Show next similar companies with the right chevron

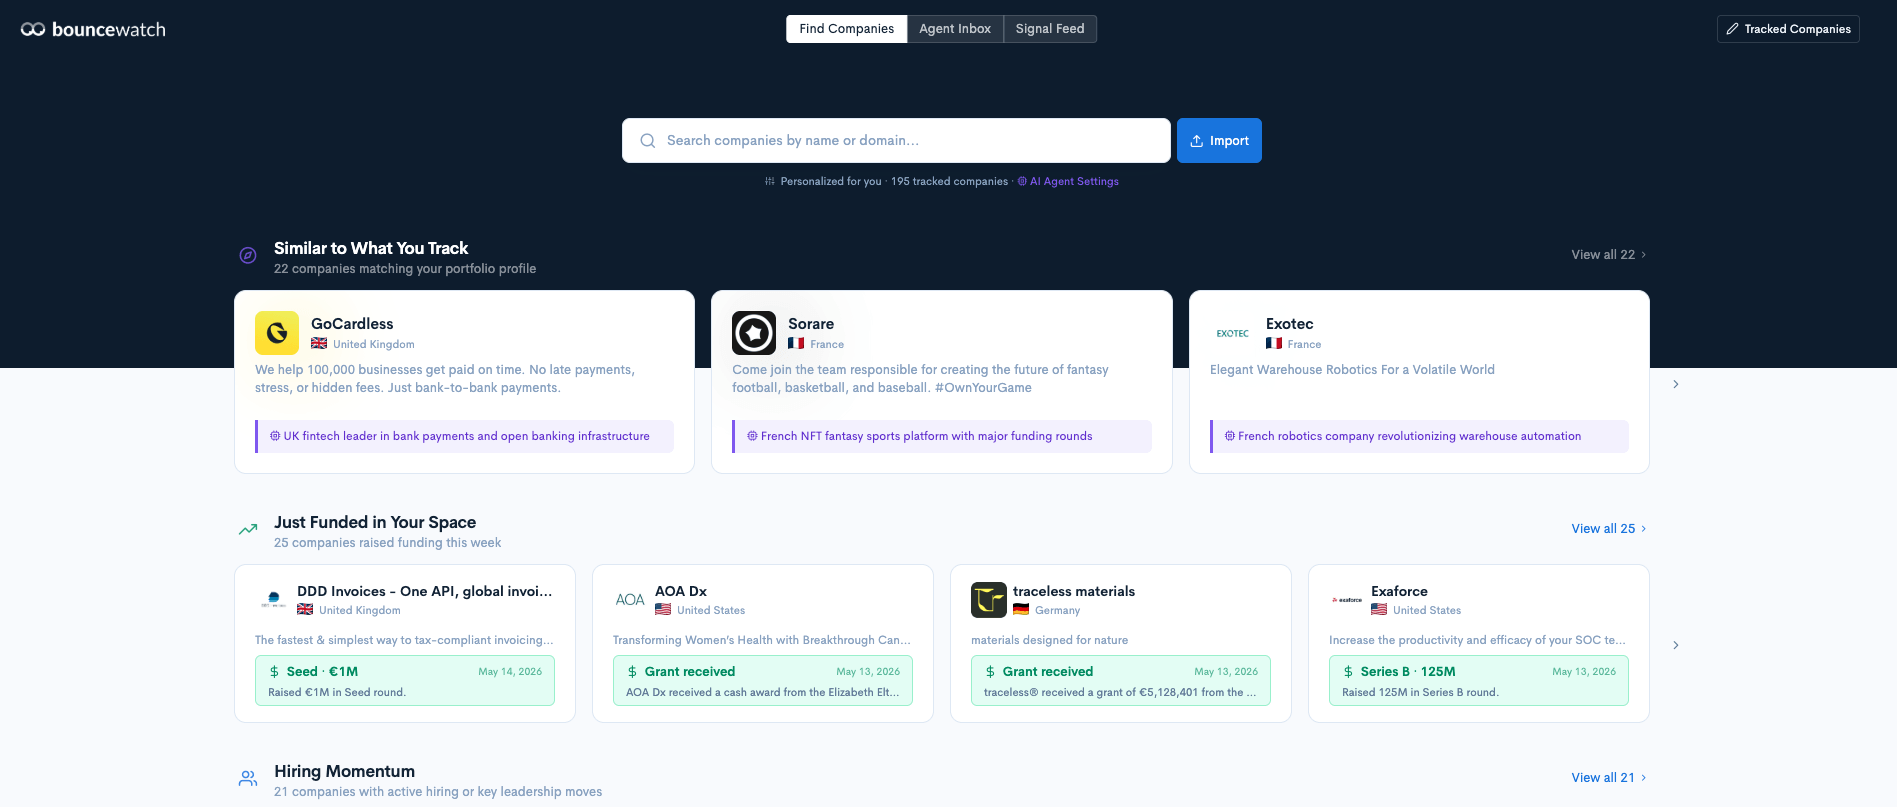pos(1676,384)
